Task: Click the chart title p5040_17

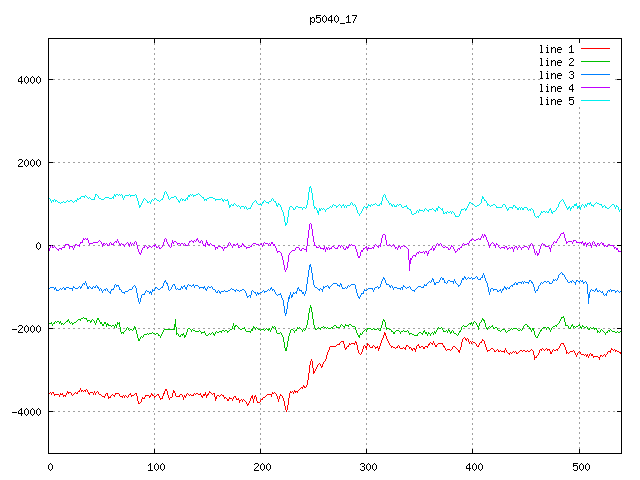Action: coord(333,19)
